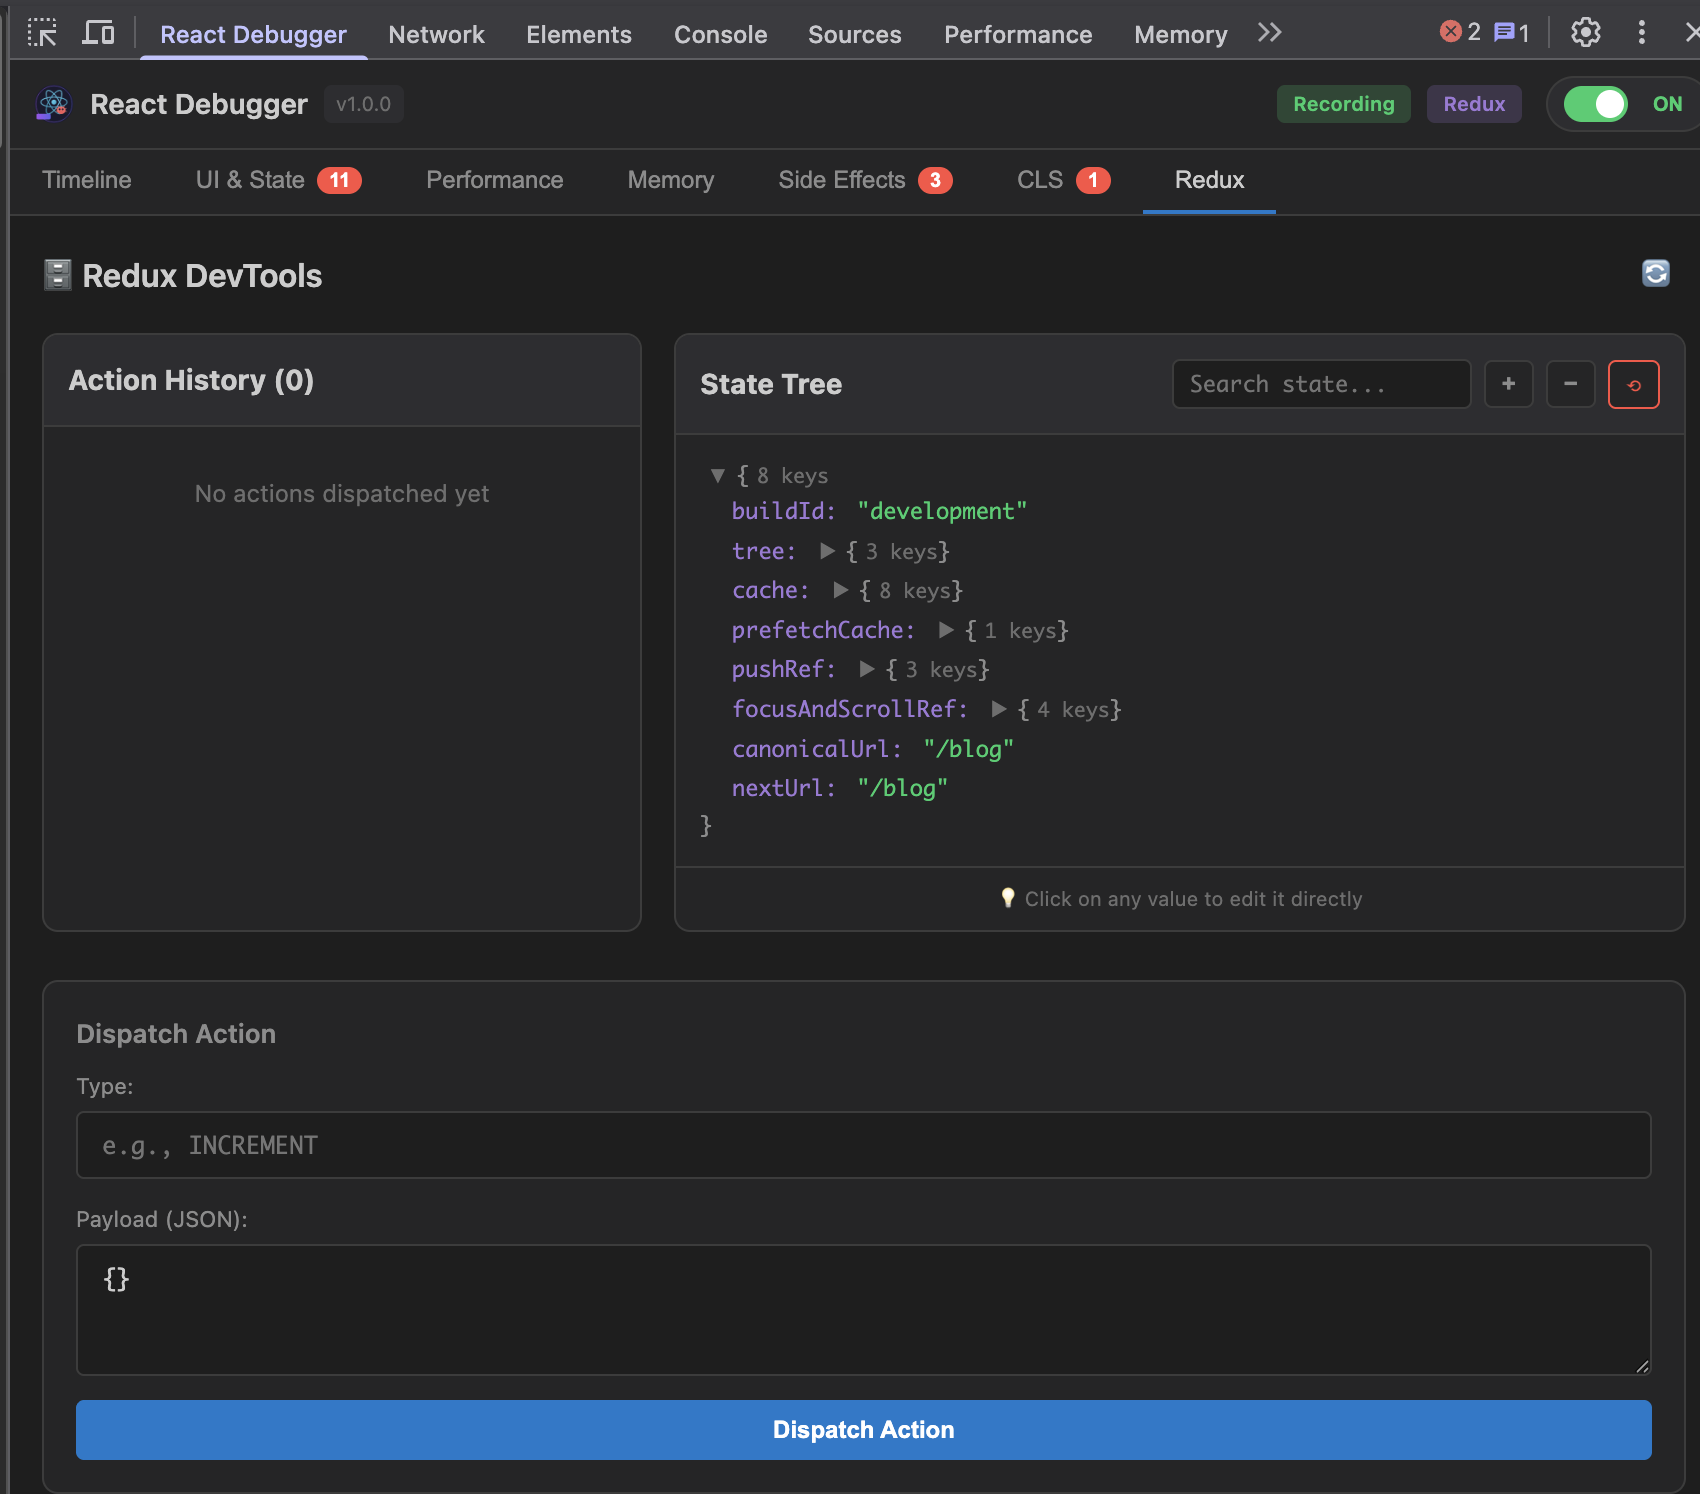The width and height of the screenshot is (1700, 1494).
Task: Edit the canonicalUrl value '/blog'
Action: [x=969, y=748]
